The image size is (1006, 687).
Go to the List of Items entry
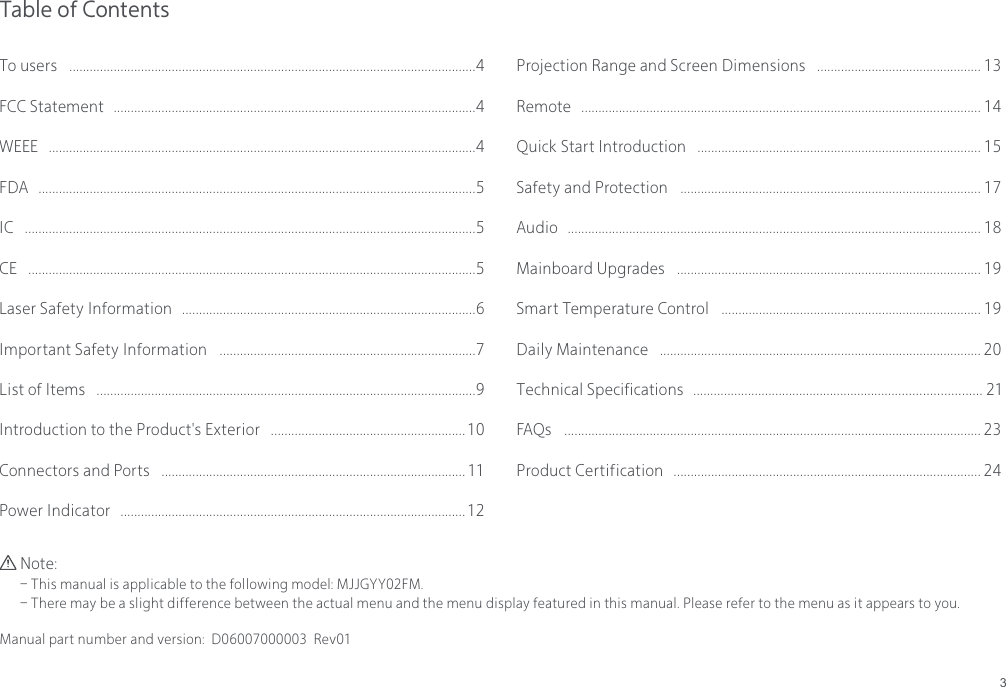(x=43, y=389)
